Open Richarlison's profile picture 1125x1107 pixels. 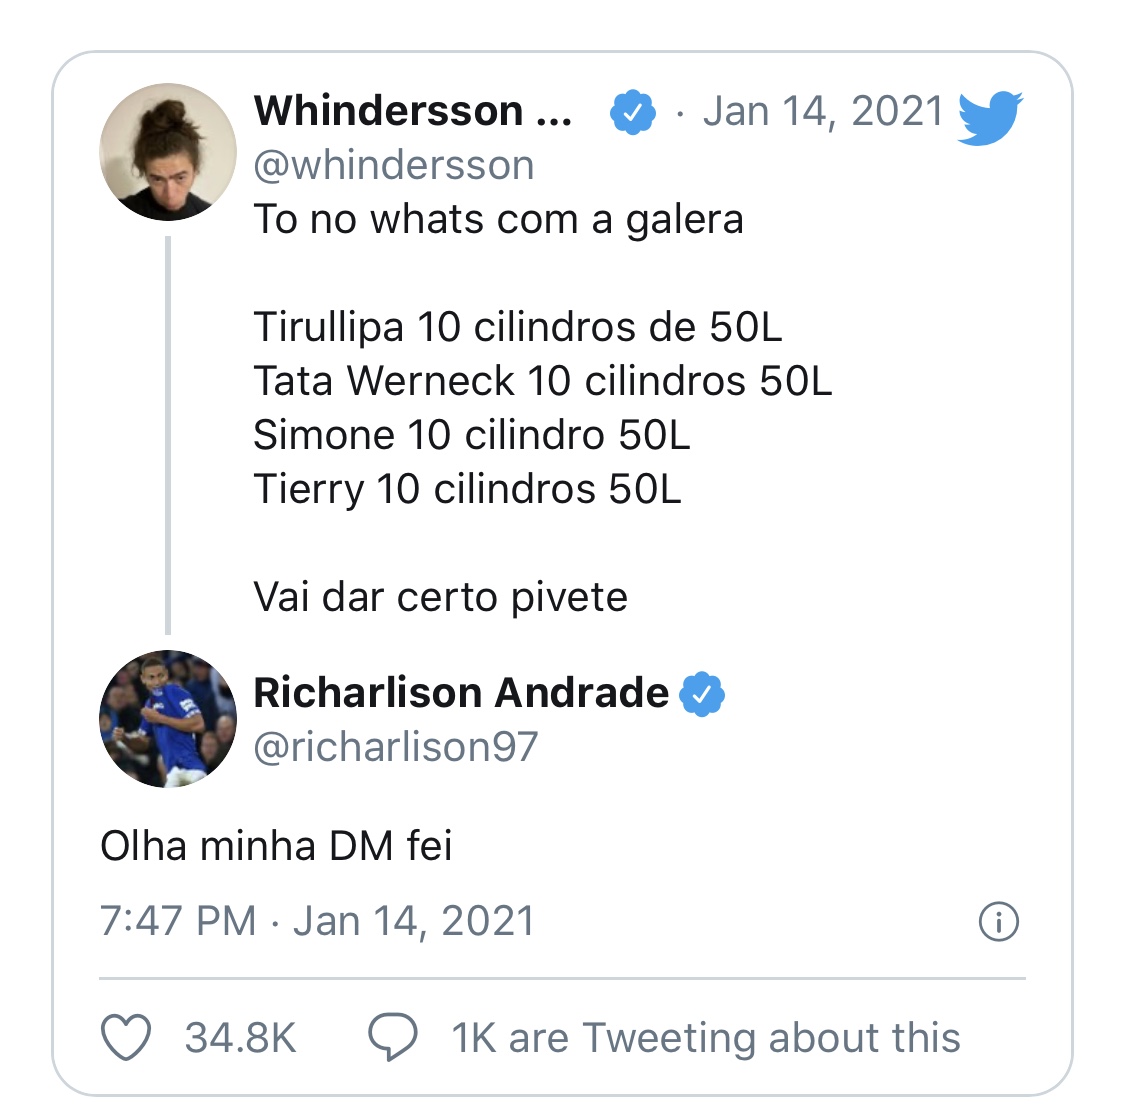click(x=168, y=719)
